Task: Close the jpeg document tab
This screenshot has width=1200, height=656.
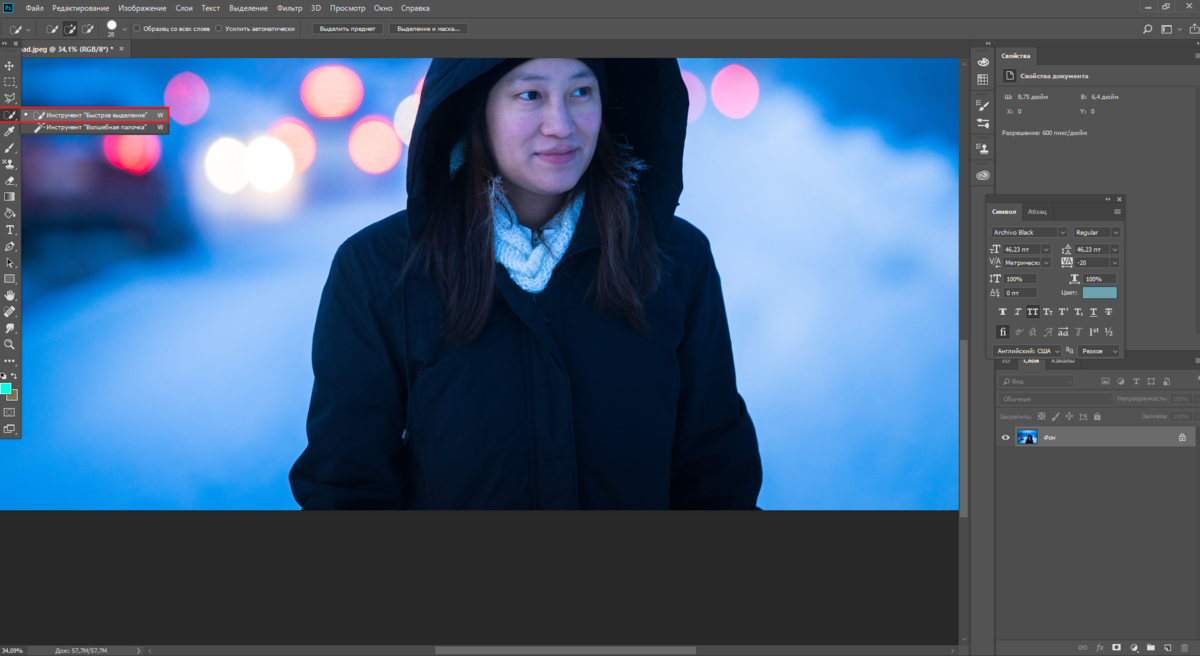Action: coord(123,47)
